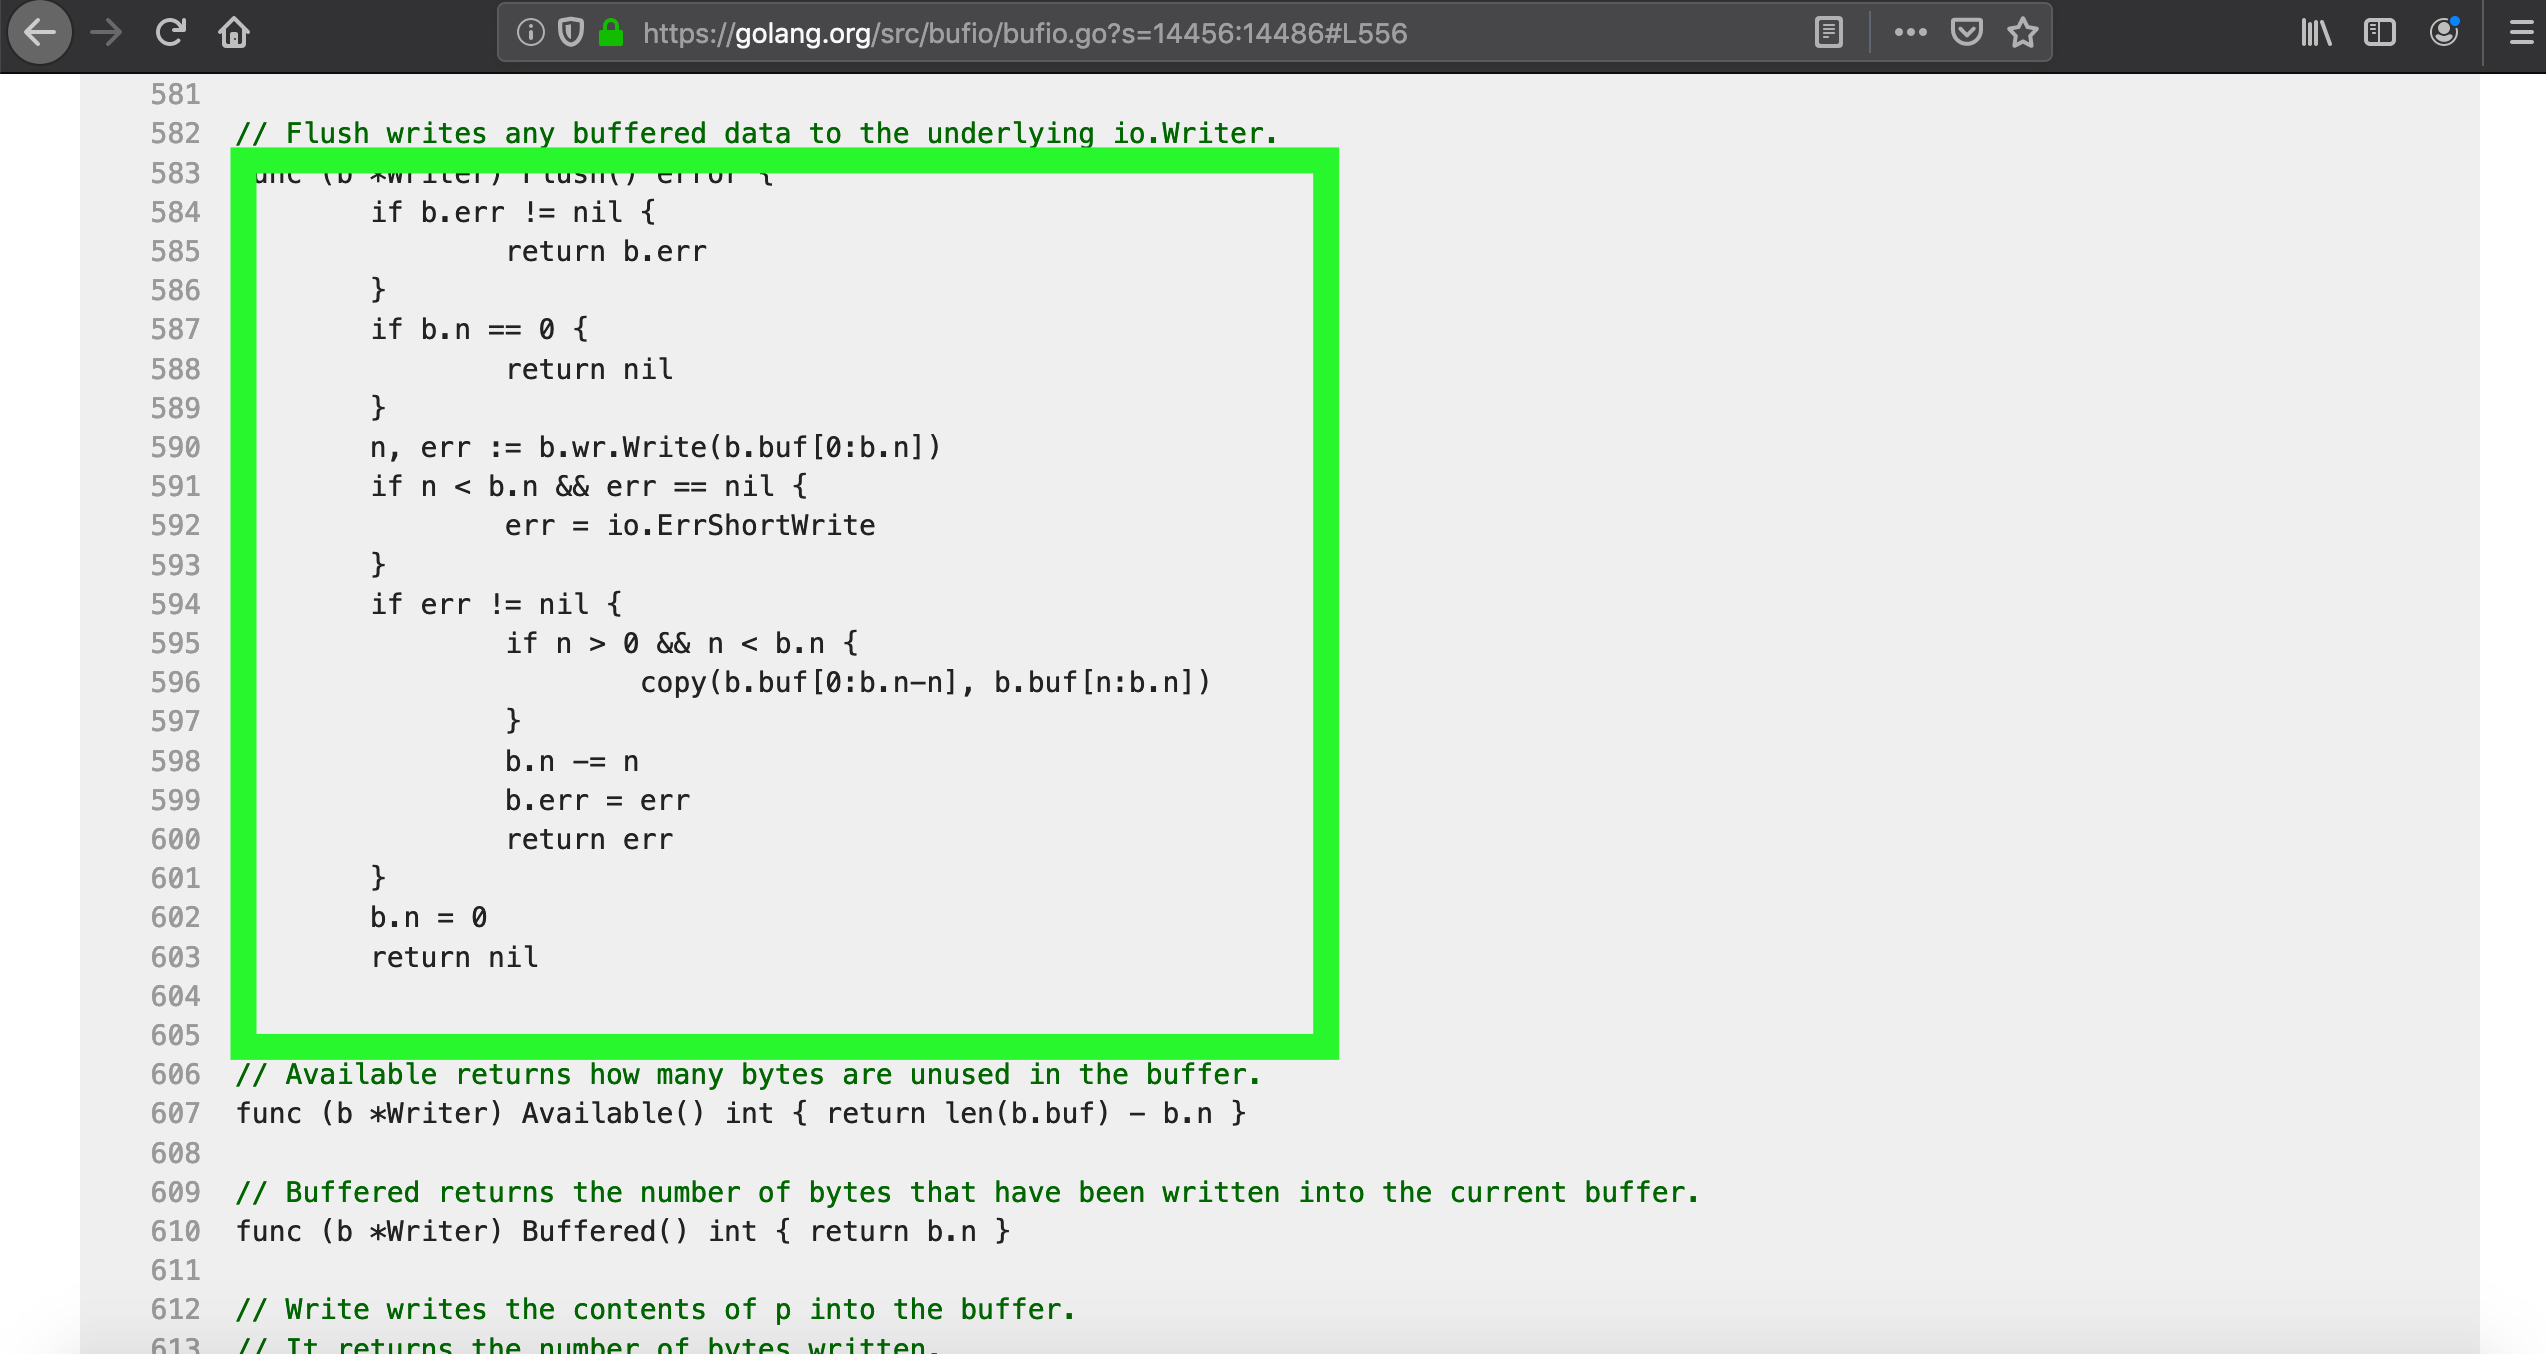Save this page to Pocket
The image size is (2546, 1354).
(1966, 32)
